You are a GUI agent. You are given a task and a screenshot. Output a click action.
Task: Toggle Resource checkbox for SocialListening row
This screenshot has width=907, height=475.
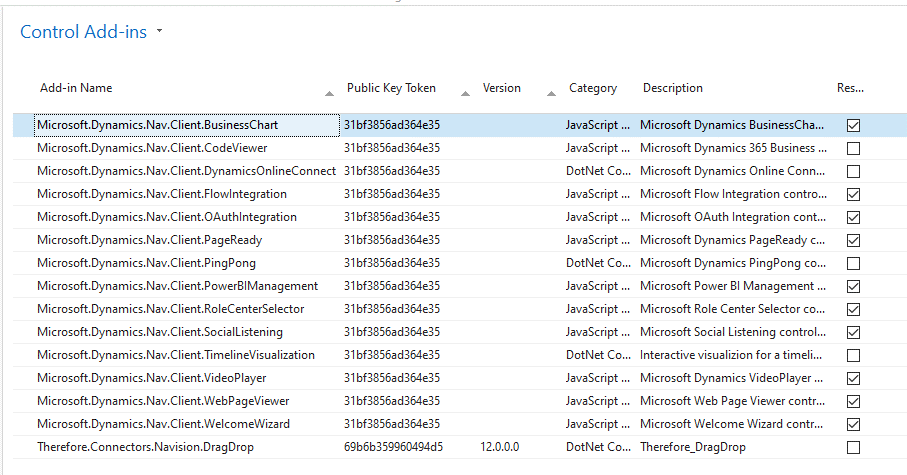tap(853, 333)
